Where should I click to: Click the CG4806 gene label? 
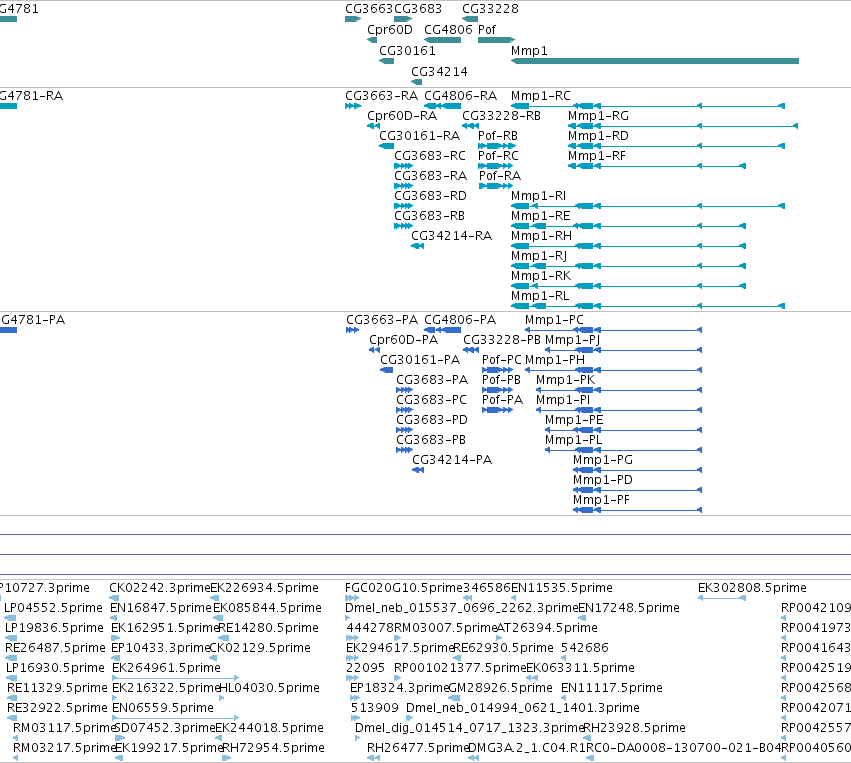pyautogui.click(x=448, y=30)
